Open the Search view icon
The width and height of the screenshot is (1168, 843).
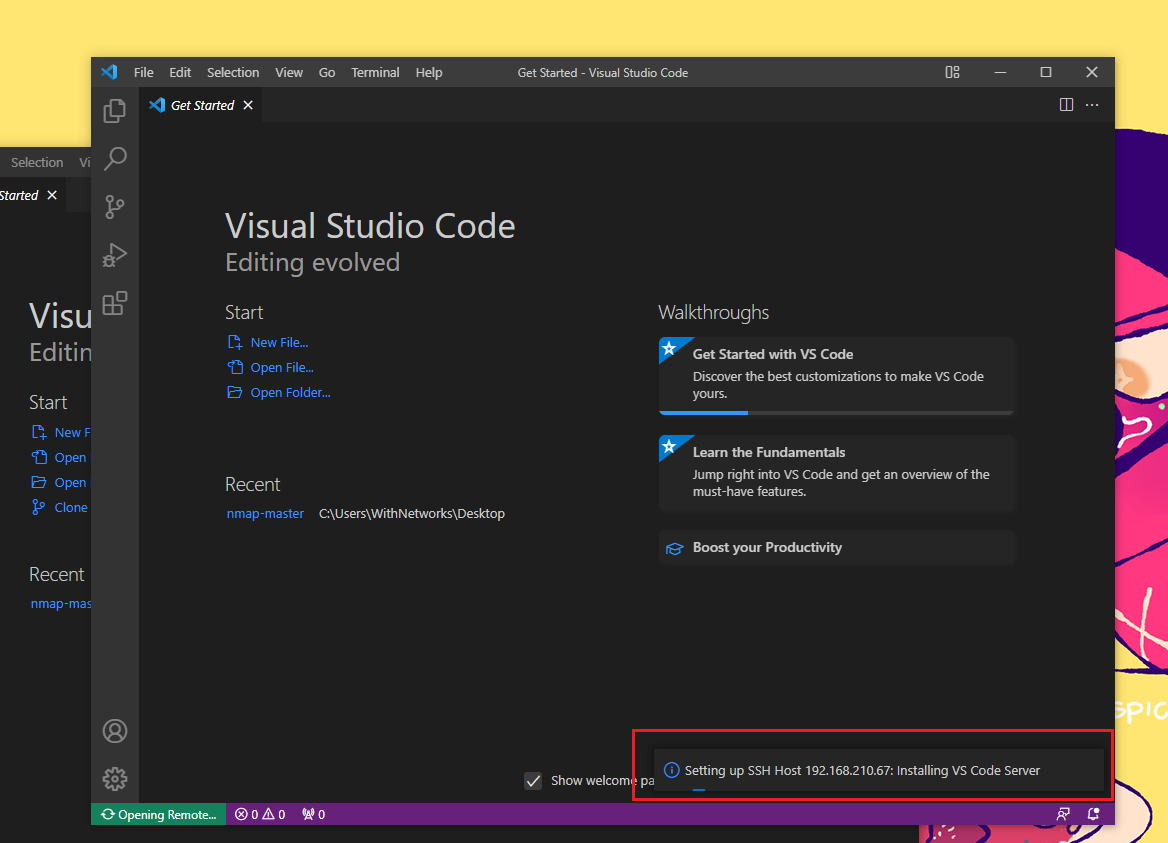coord(115,159)
